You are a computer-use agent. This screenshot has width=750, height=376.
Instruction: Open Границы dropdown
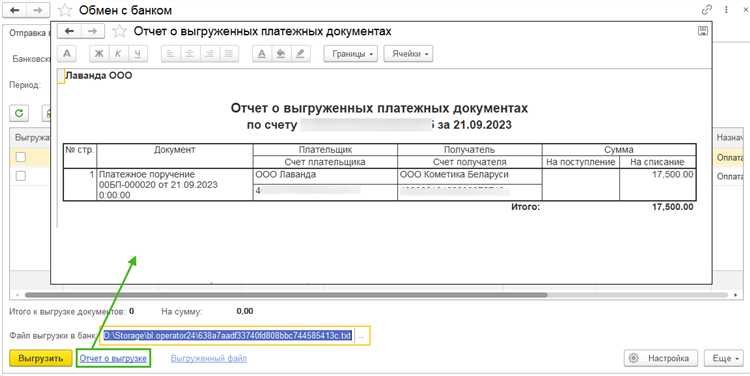(351, 54)
